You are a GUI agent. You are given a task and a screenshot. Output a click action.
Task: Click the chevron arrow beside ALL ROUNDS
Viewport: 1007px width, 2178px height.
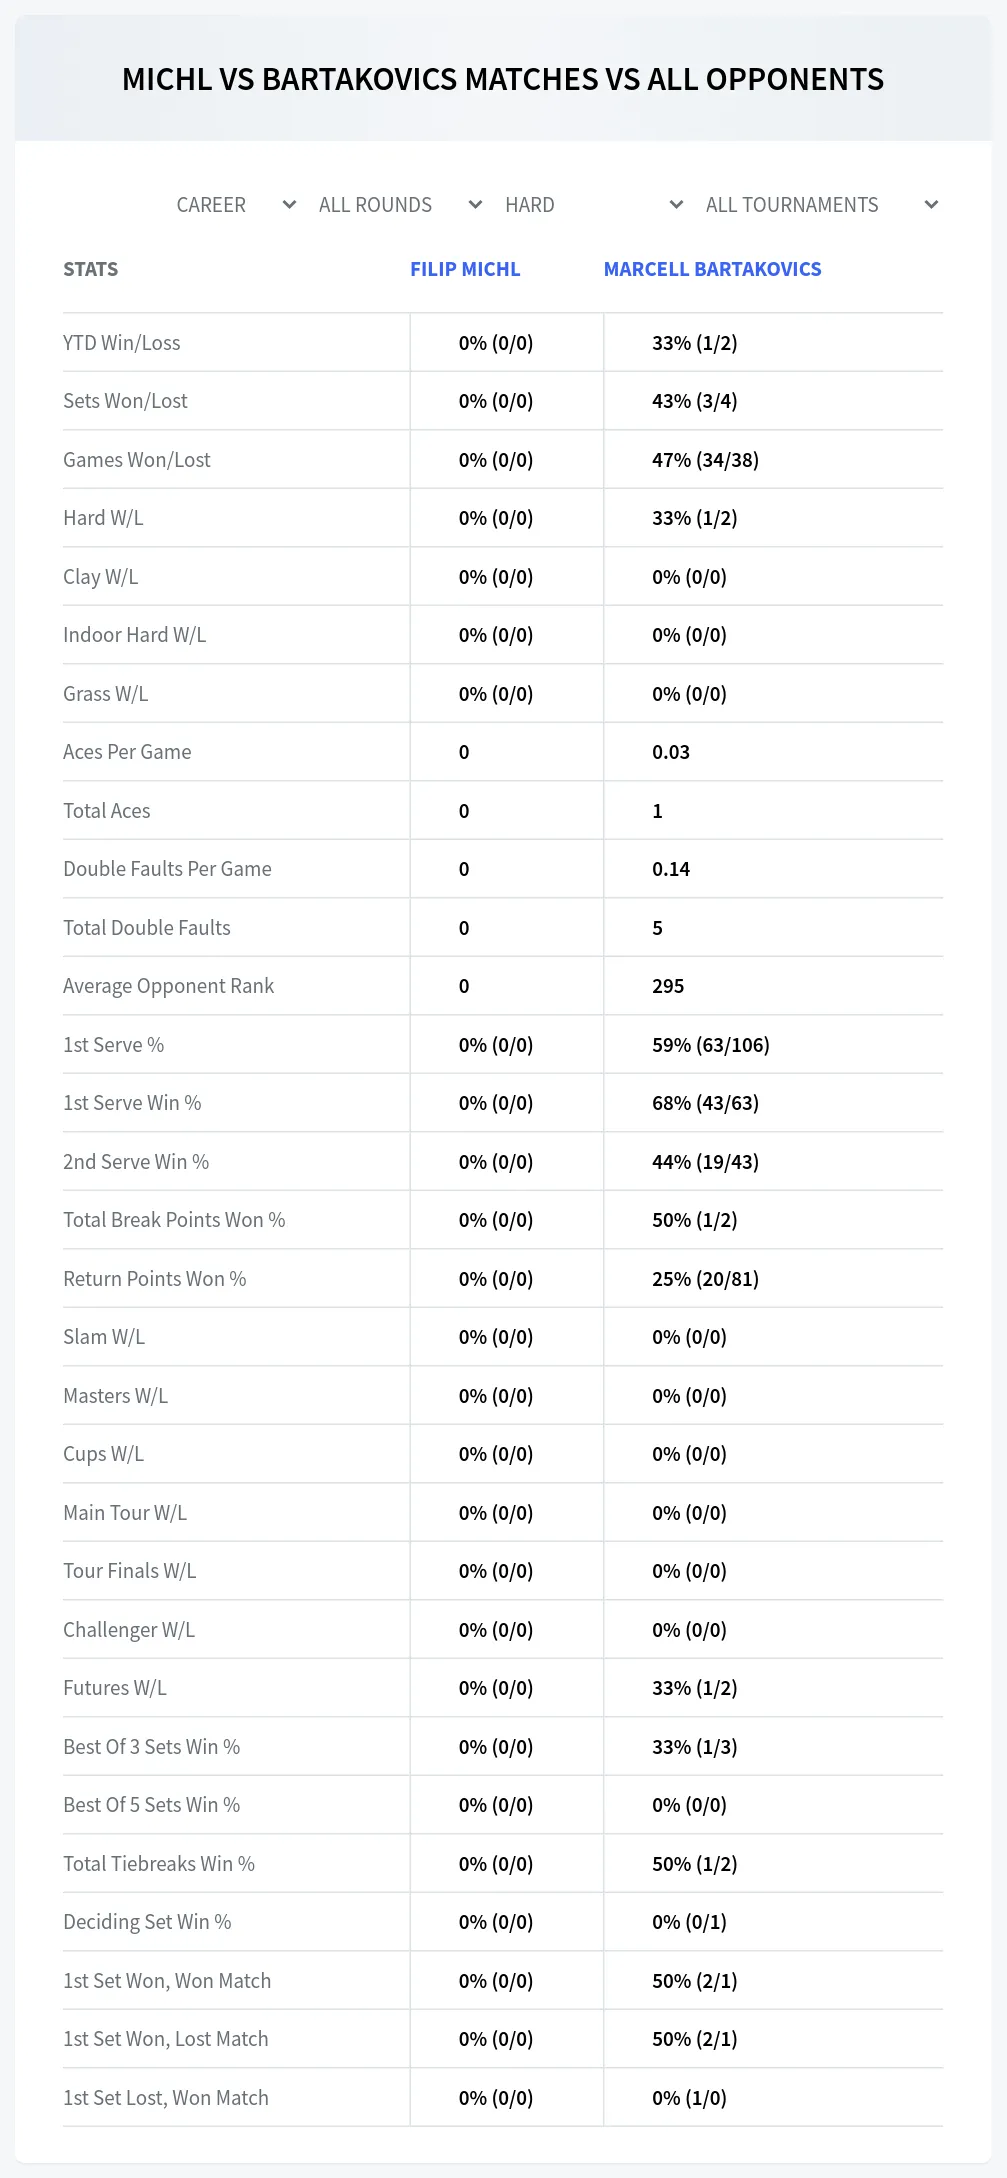pos(475,205)
